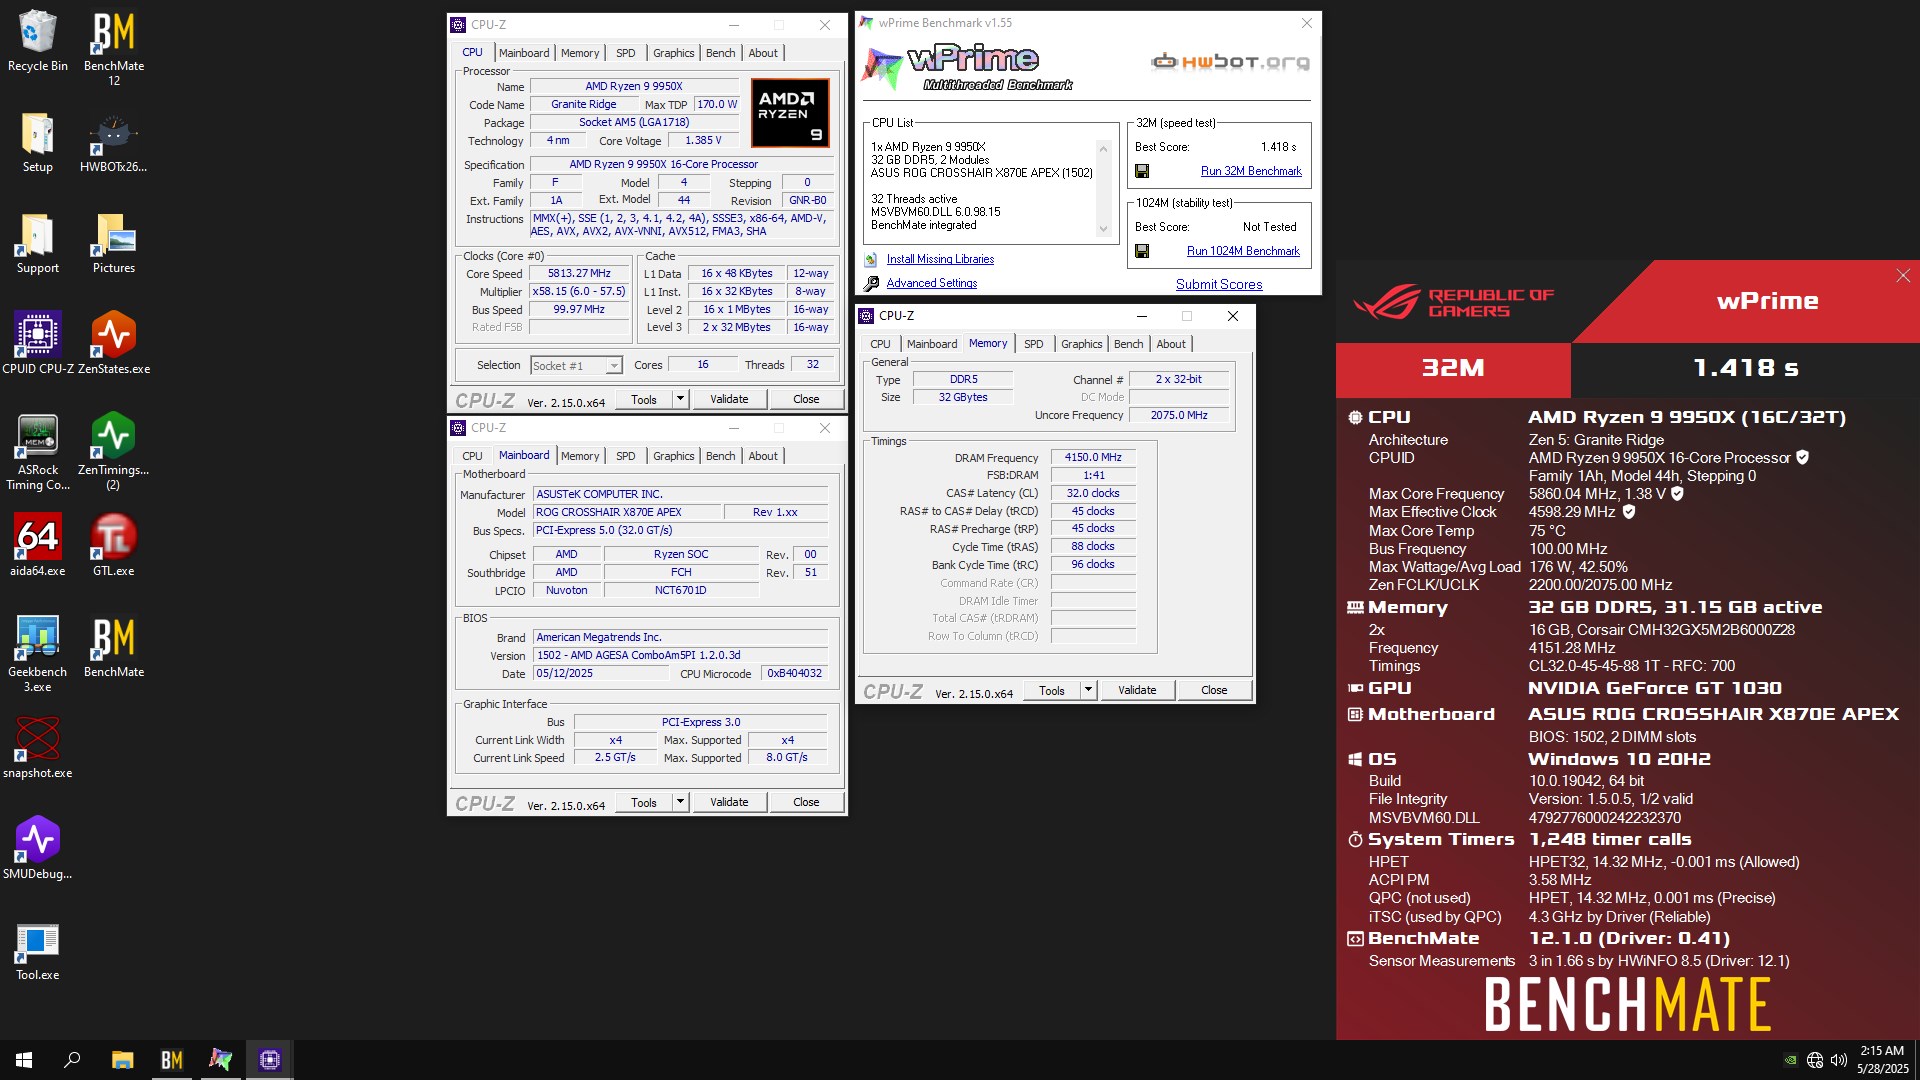
Task: Click the HWBOT.org logo in wPrime
Action: click(x=1230, y=62)
